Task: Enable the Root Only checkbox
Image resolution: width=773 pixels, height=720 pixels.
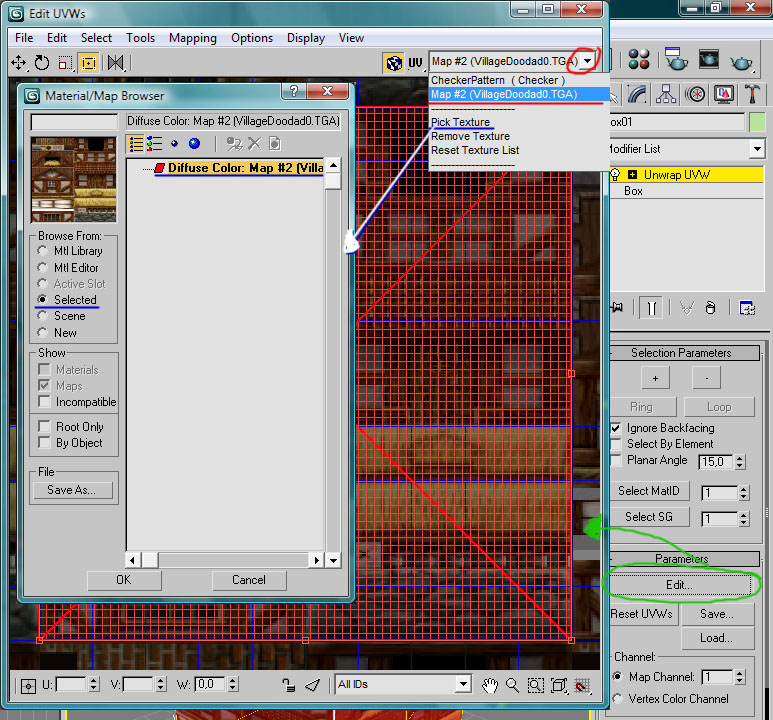Action: pos(44,426)
